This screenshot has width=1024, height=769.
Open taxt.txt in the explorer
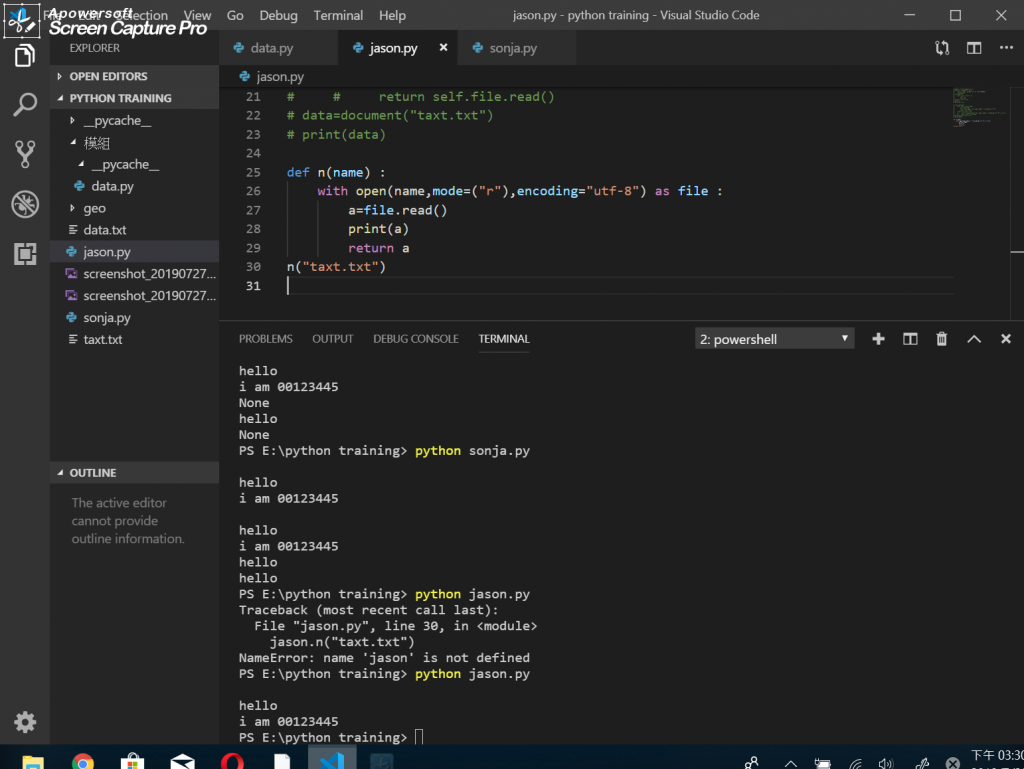[102, 340]
